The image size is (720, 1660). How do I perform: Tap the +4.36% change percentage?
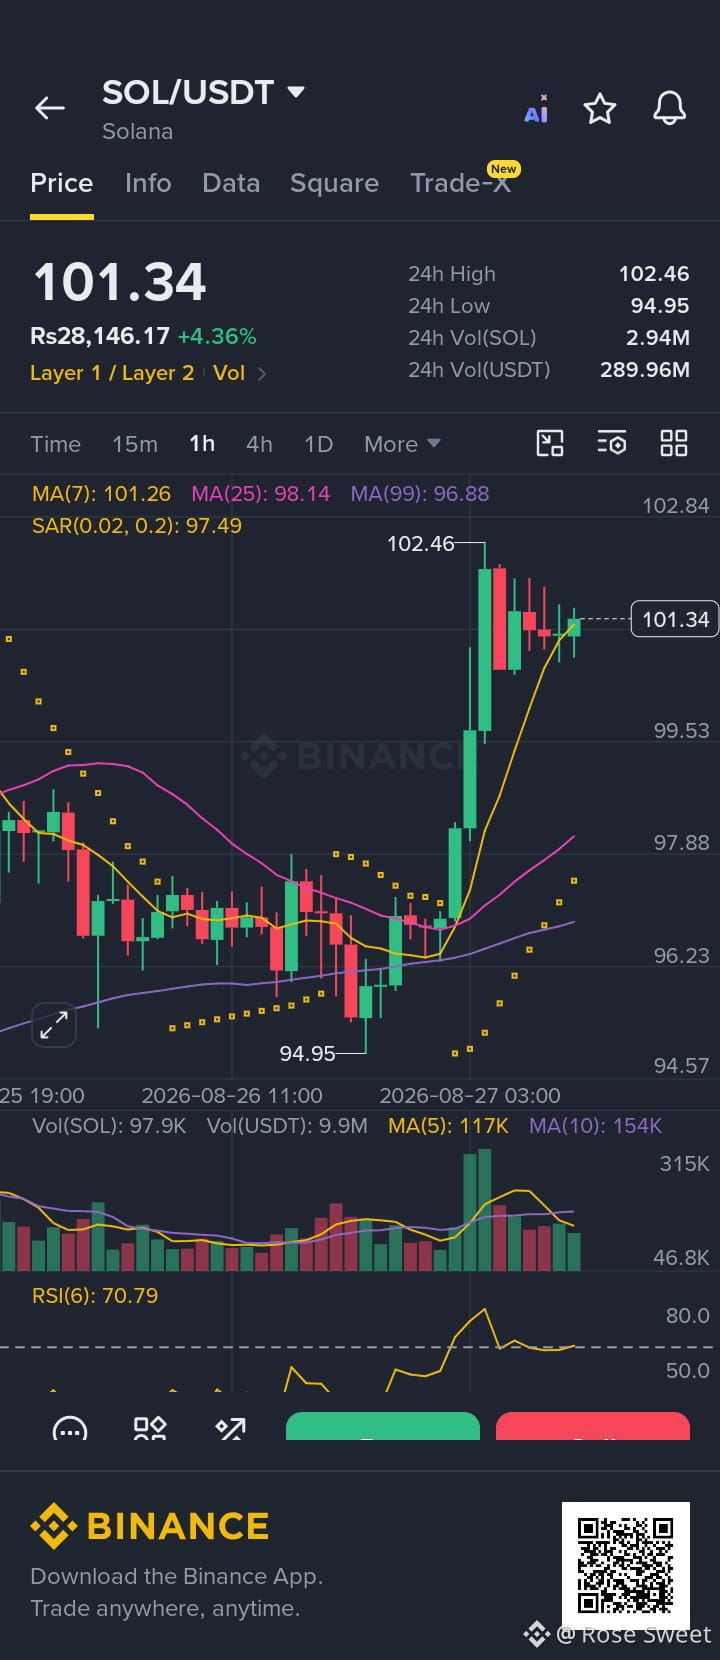pyautogui.click(x=217, y=336)
